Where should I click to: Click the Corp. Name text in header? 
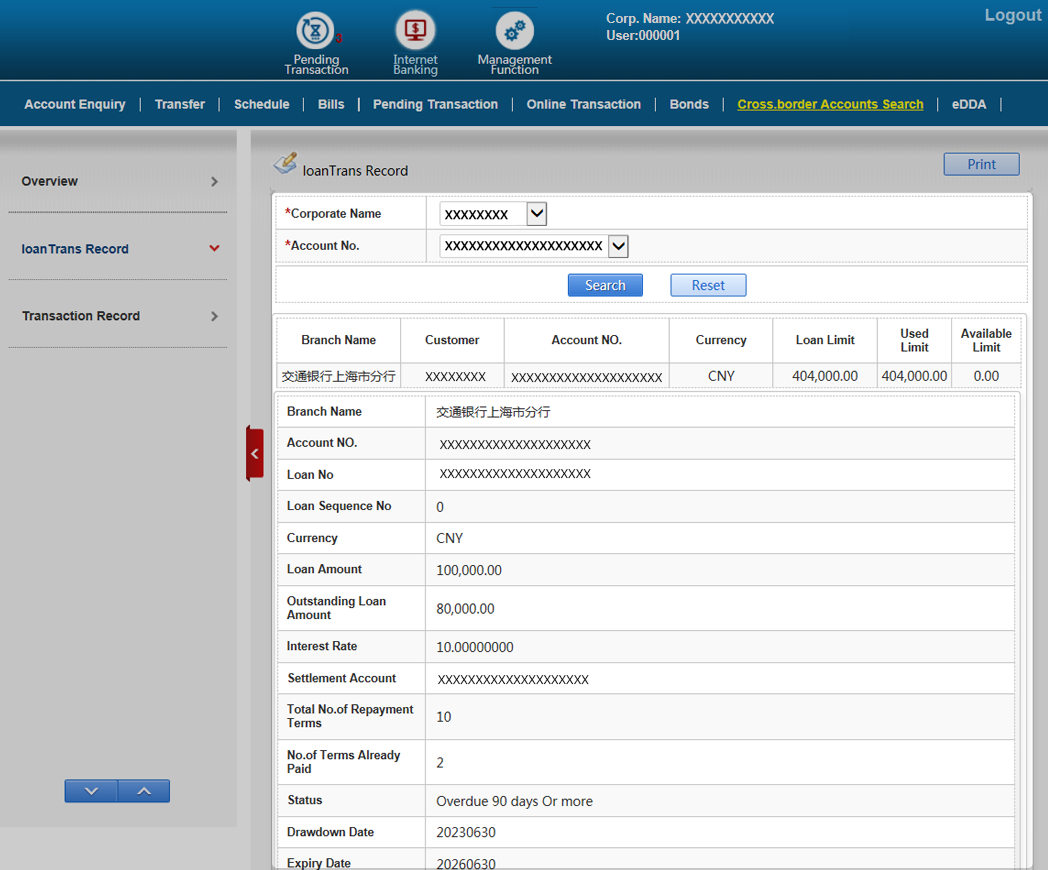[690, 19]
